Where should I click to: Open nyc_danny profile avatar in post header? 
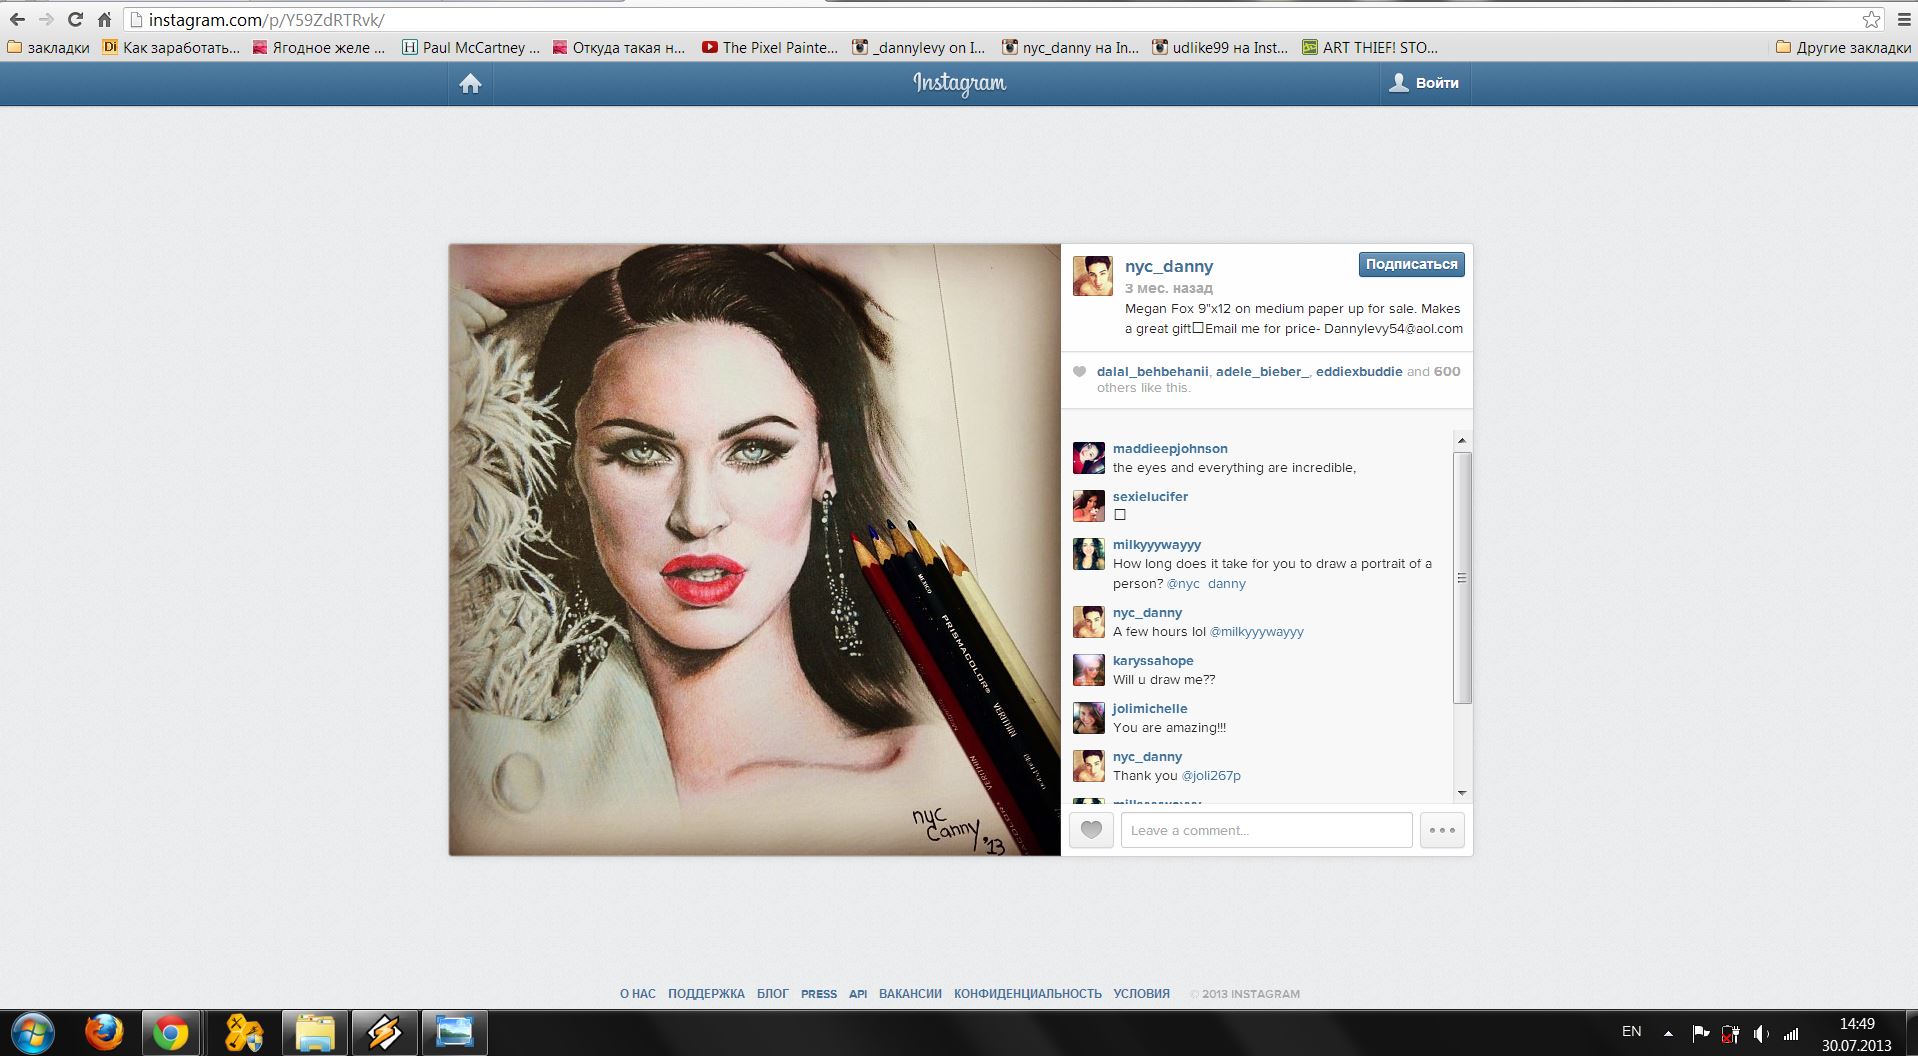click(x=1093, y=276)
